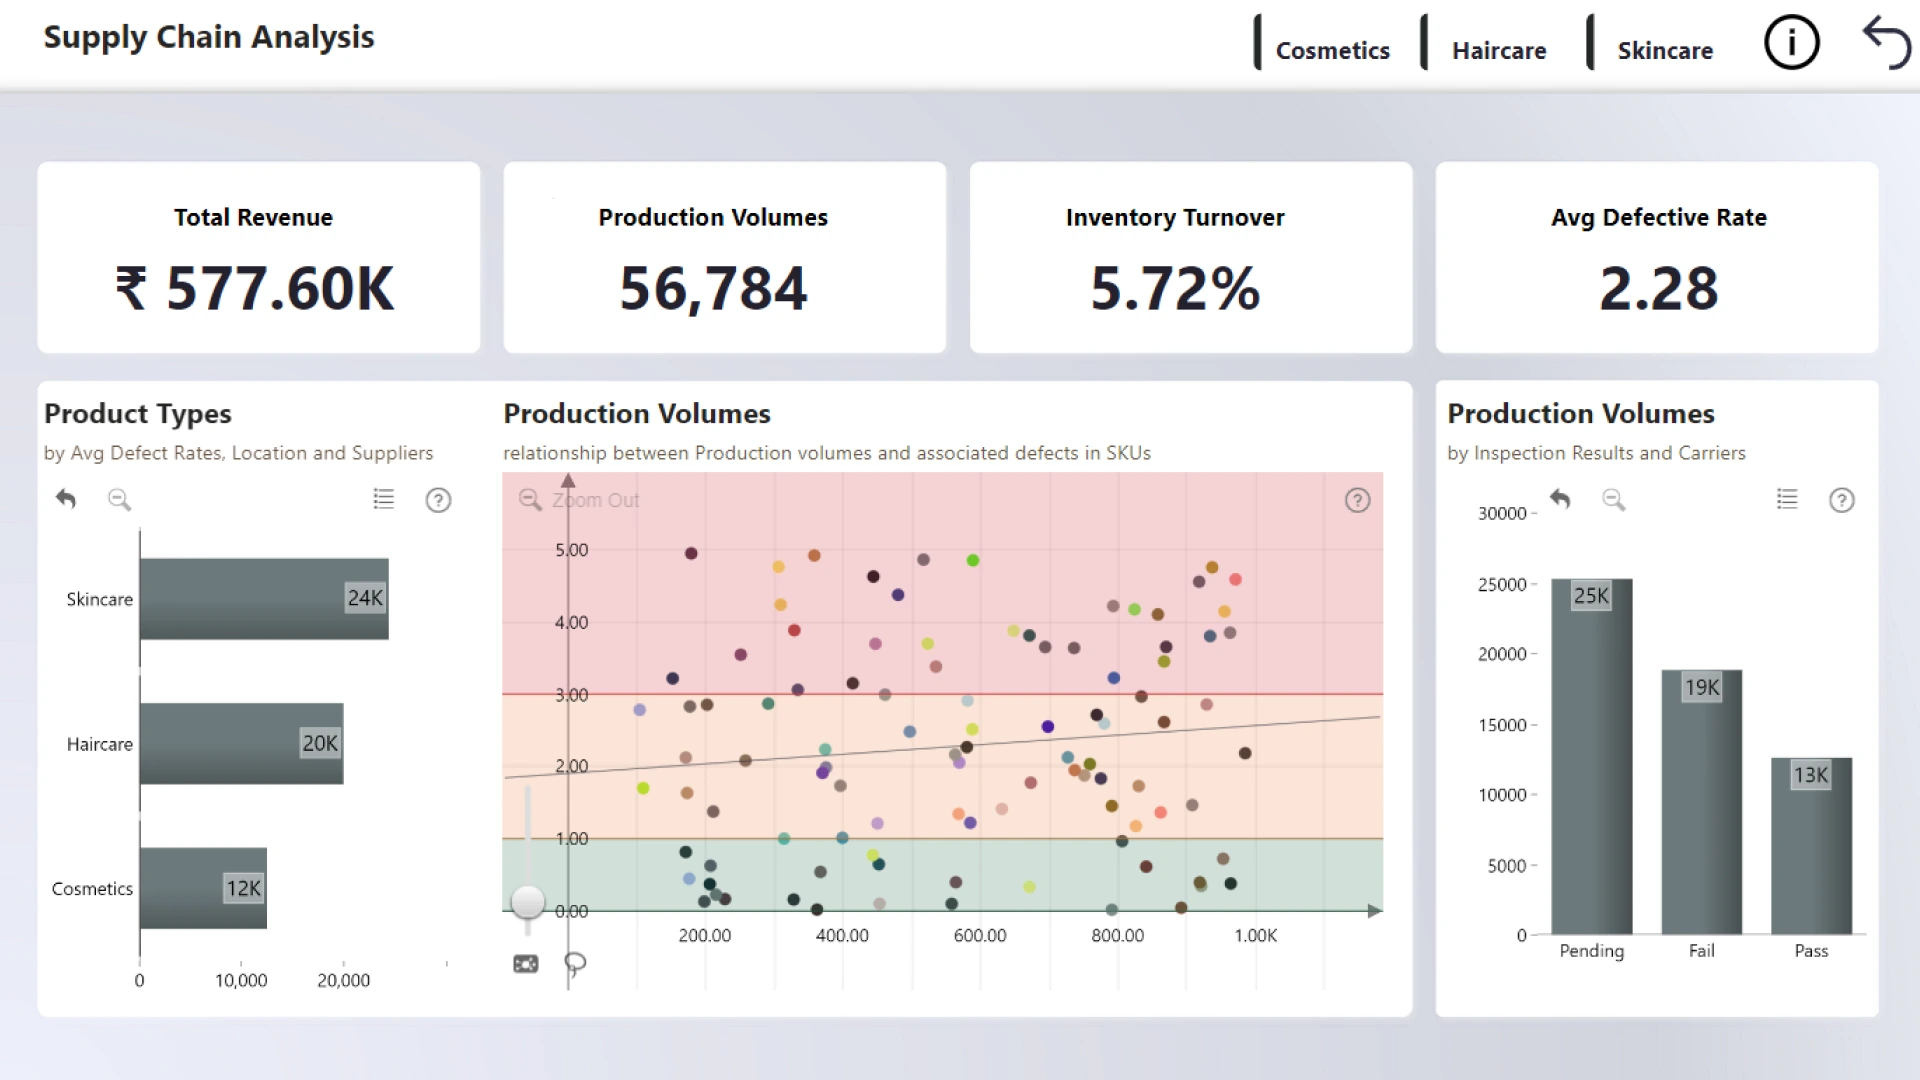
Task: Click the Total Revenue card
Action: (259, 257)
